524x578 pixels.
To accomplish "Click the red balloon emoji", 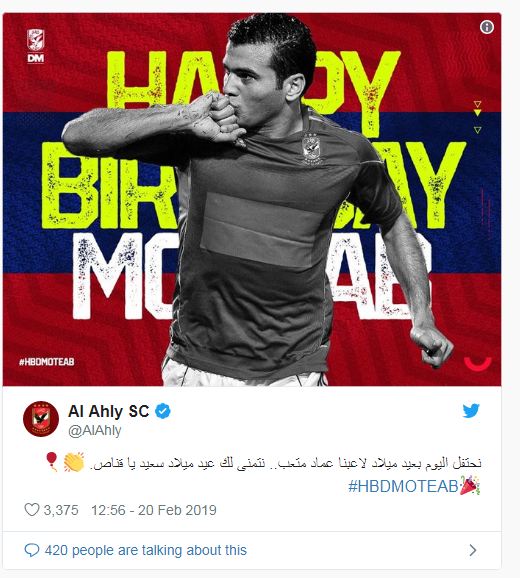I will tap(52, 462).
